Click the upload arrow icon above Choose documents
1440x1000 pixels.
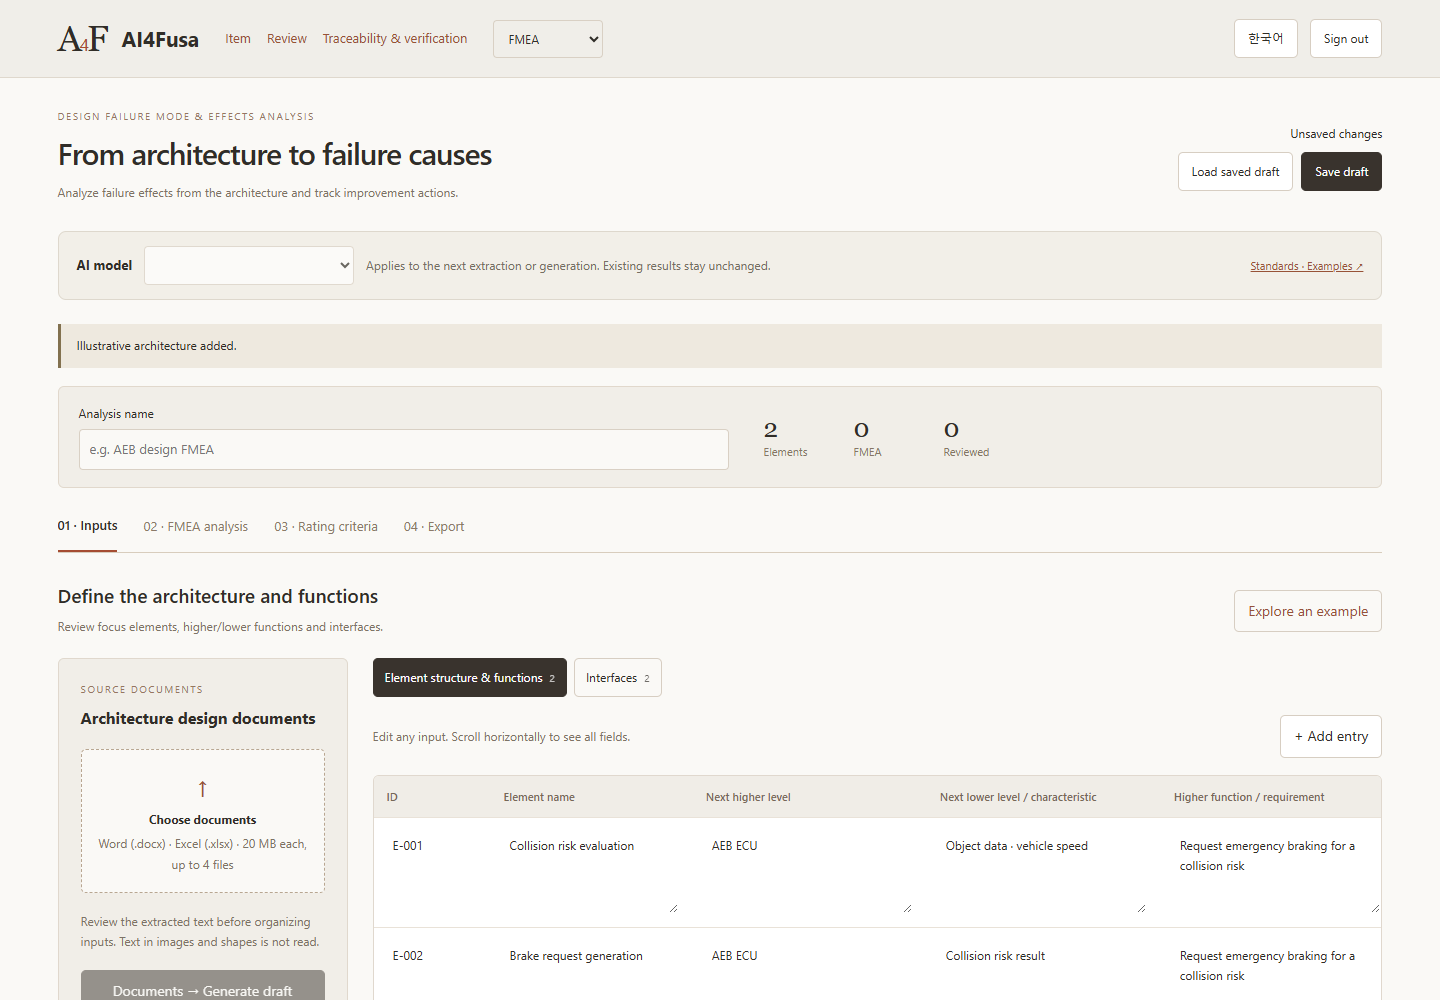pos(203,789)
